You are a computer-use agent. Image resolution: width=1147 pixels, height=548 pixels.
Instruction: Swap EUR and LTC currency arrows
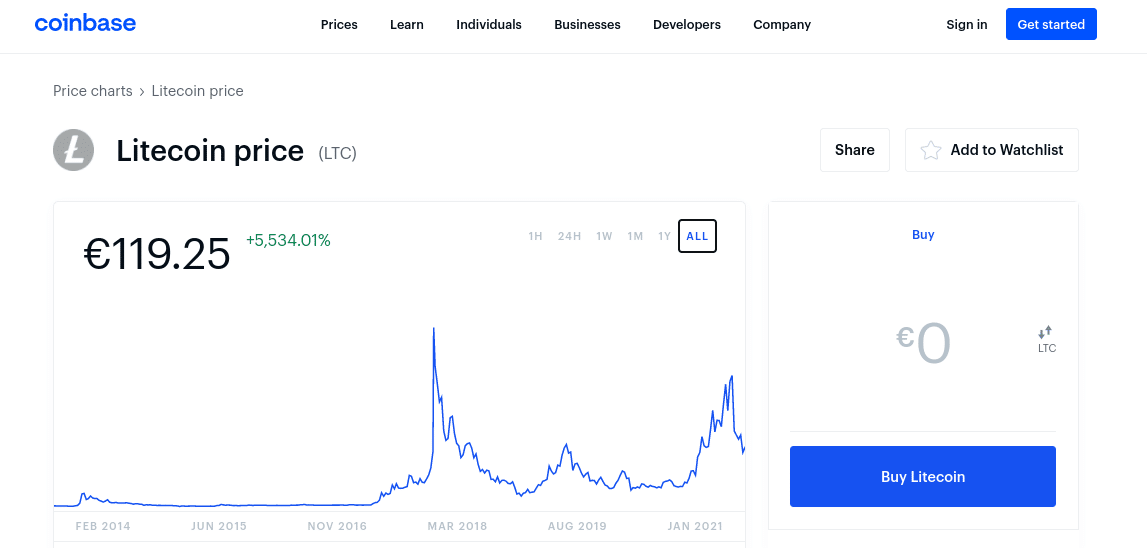1045,332
